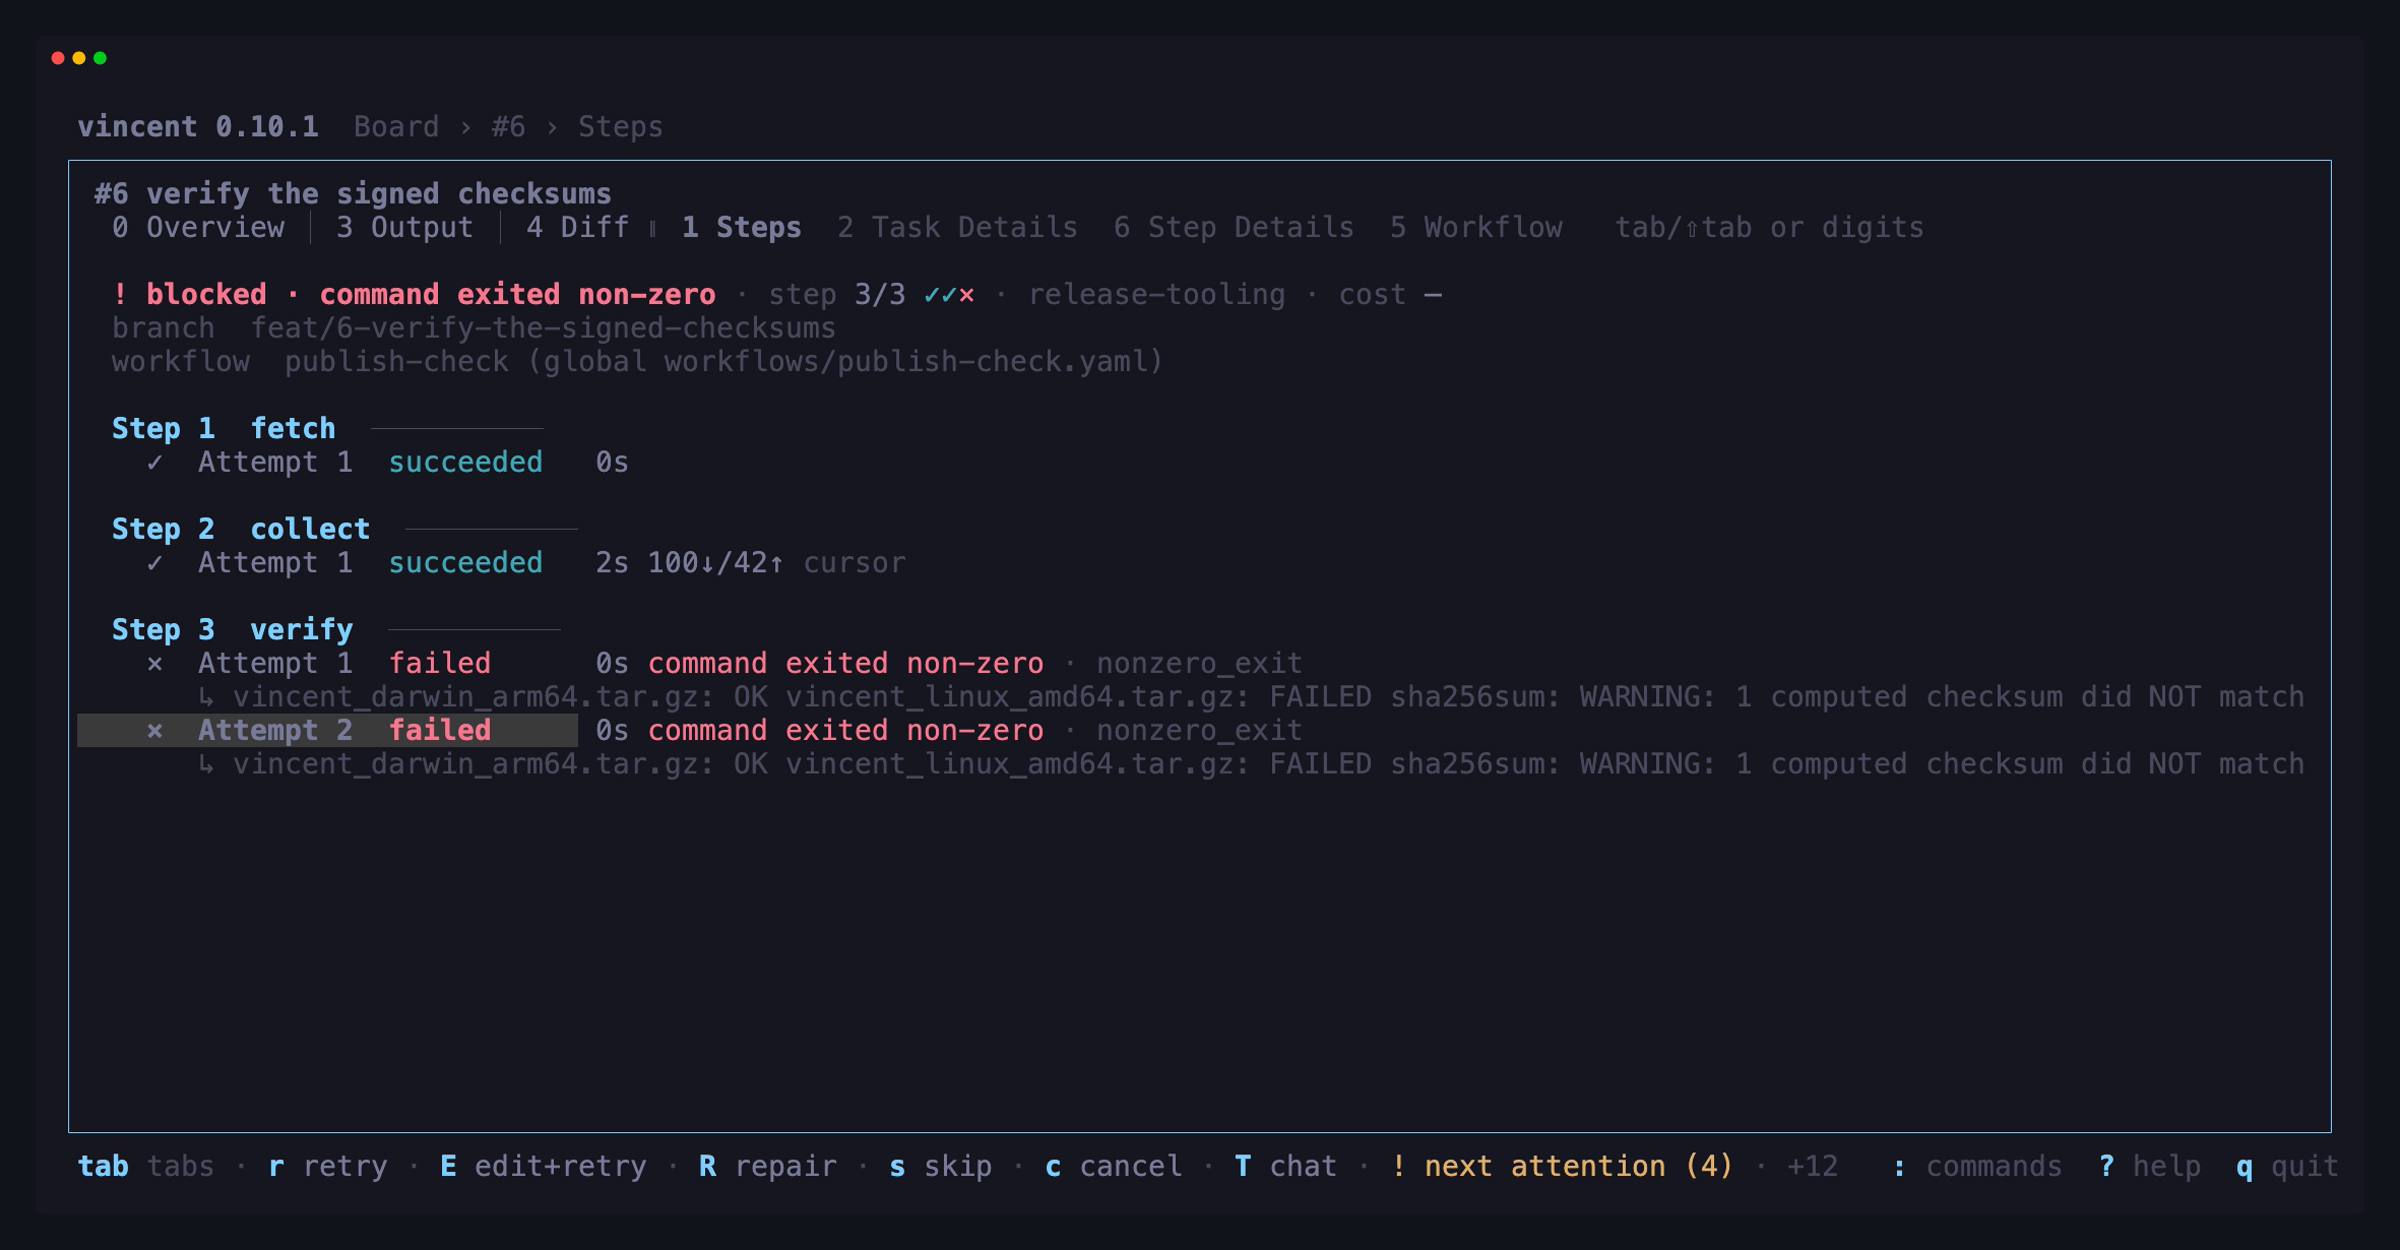Click the ? help shortcut
This screenshot has width=2400, height=1250.
click(2149, 1166)
